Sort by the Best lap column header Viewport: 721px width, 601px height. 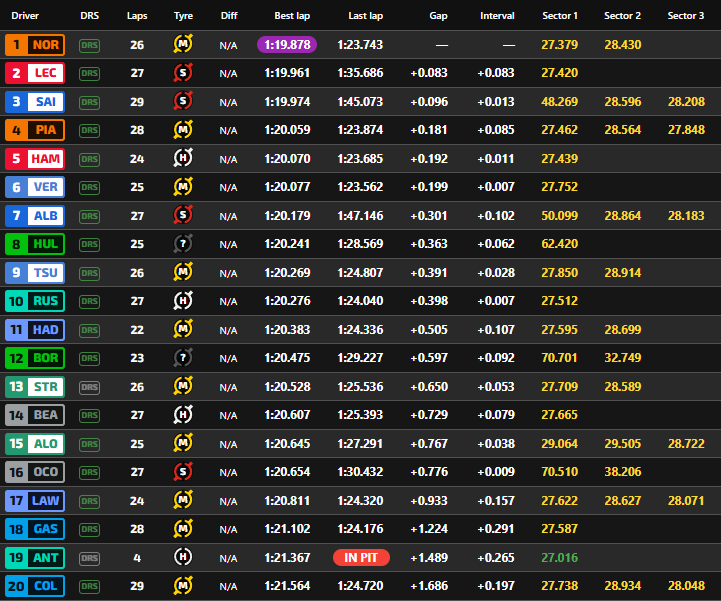click(x=292, y=16)
